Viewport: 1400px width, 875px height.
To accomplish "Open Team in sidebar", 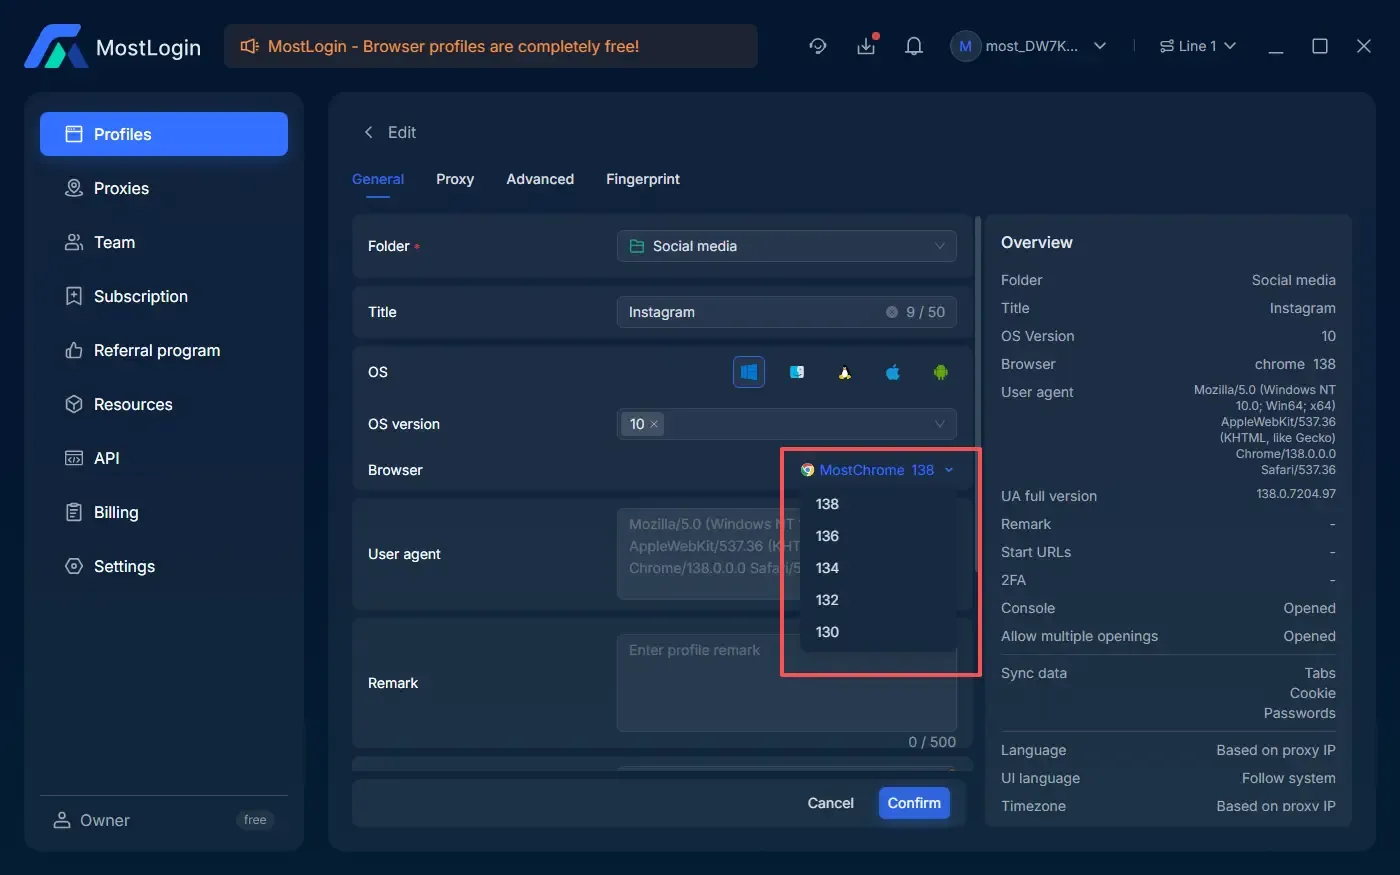I will point(164,242).
